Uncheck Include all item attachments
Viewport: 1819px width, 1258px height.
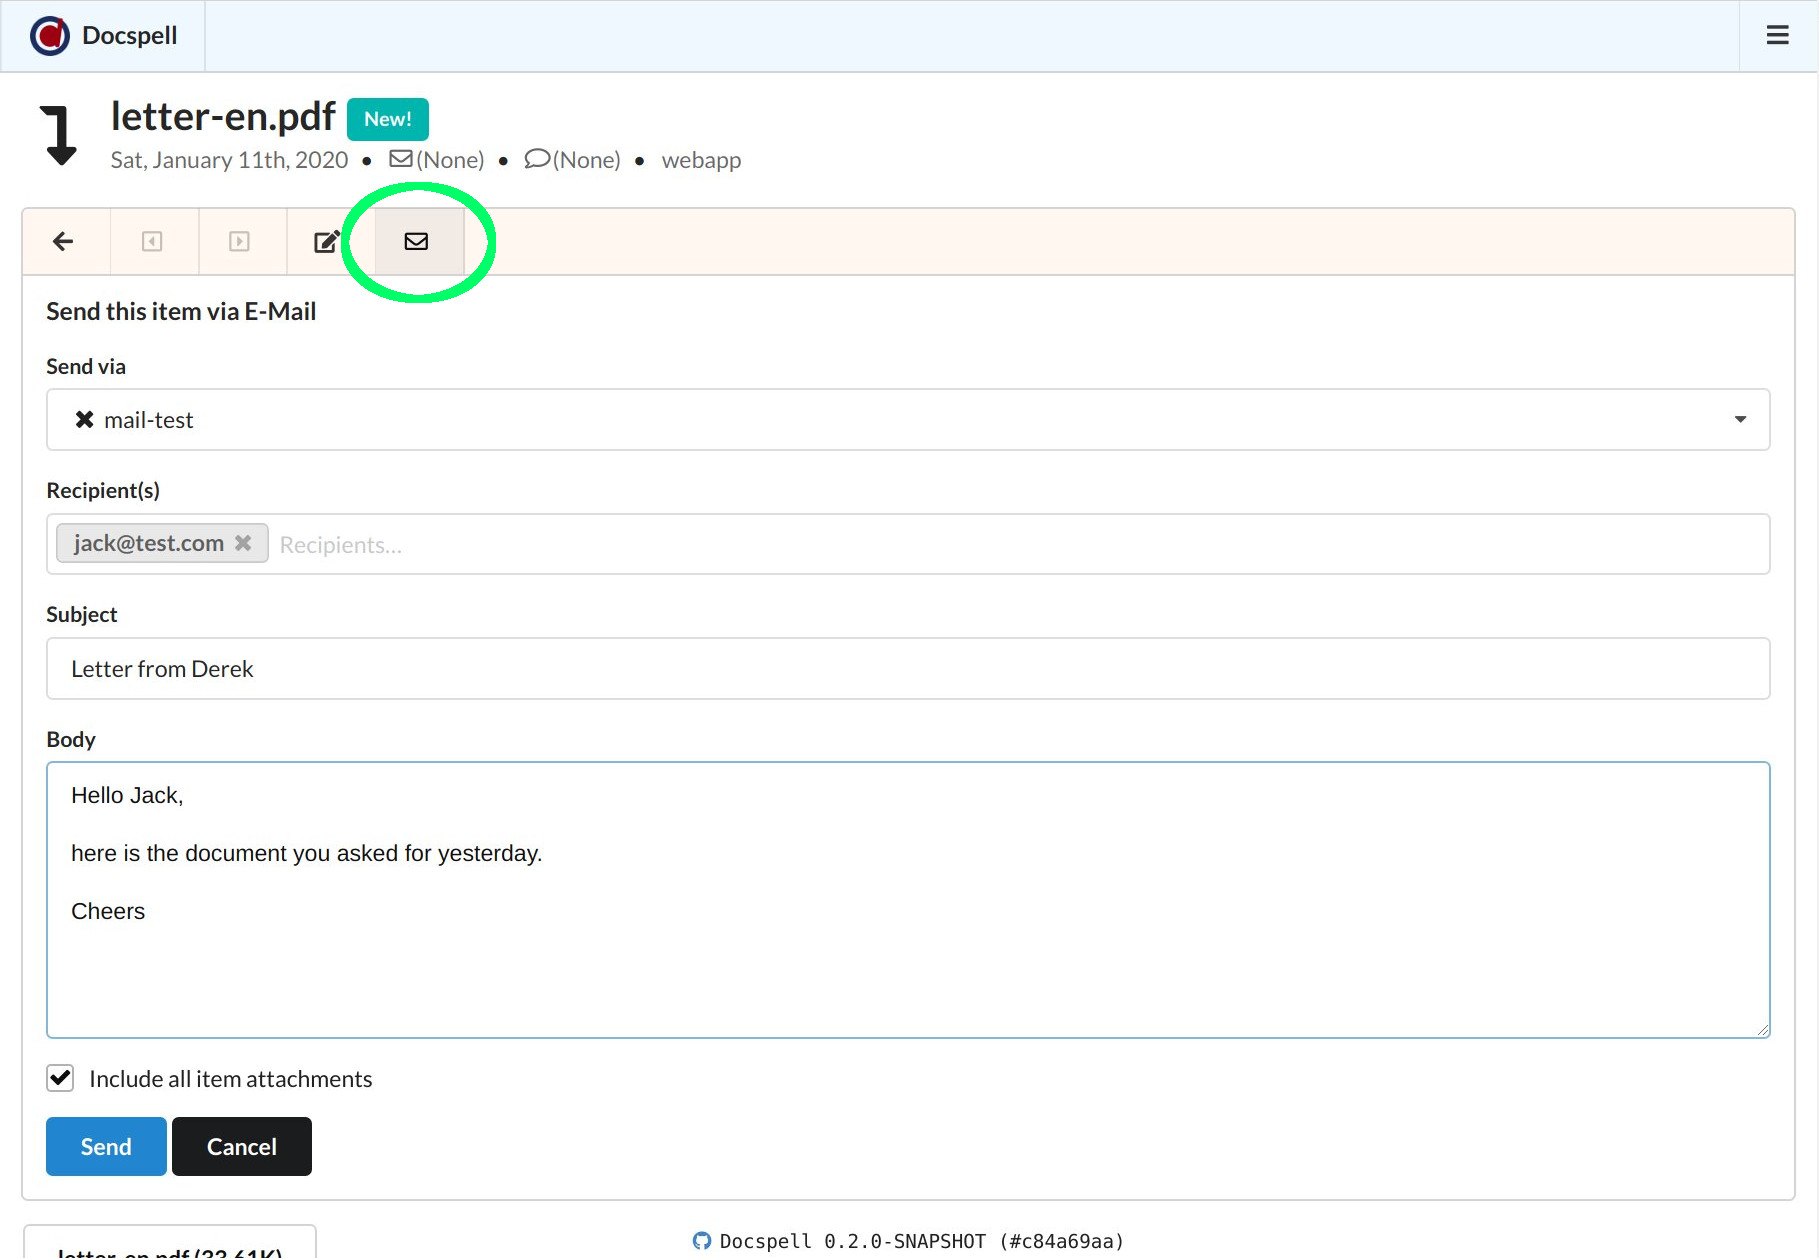click(60, 1078)
